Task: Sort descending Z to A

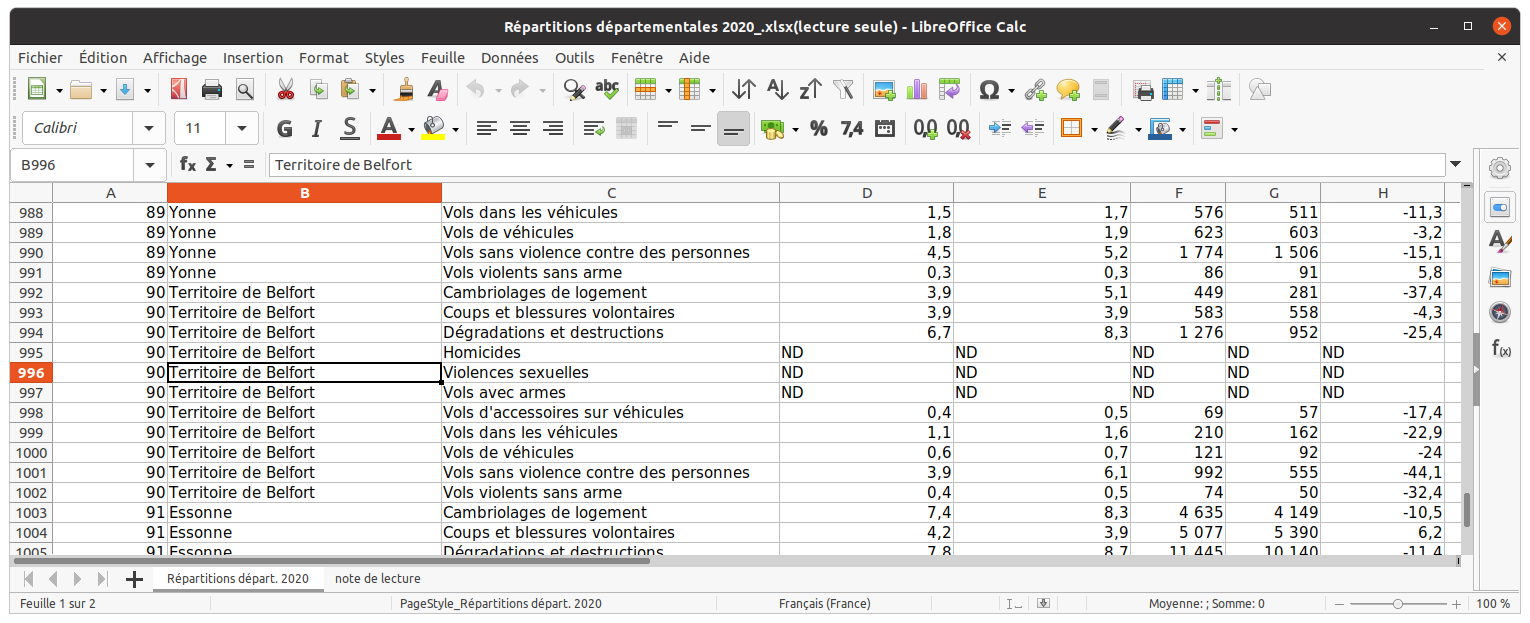Action: pyautogui.click(x=810, y=90)
